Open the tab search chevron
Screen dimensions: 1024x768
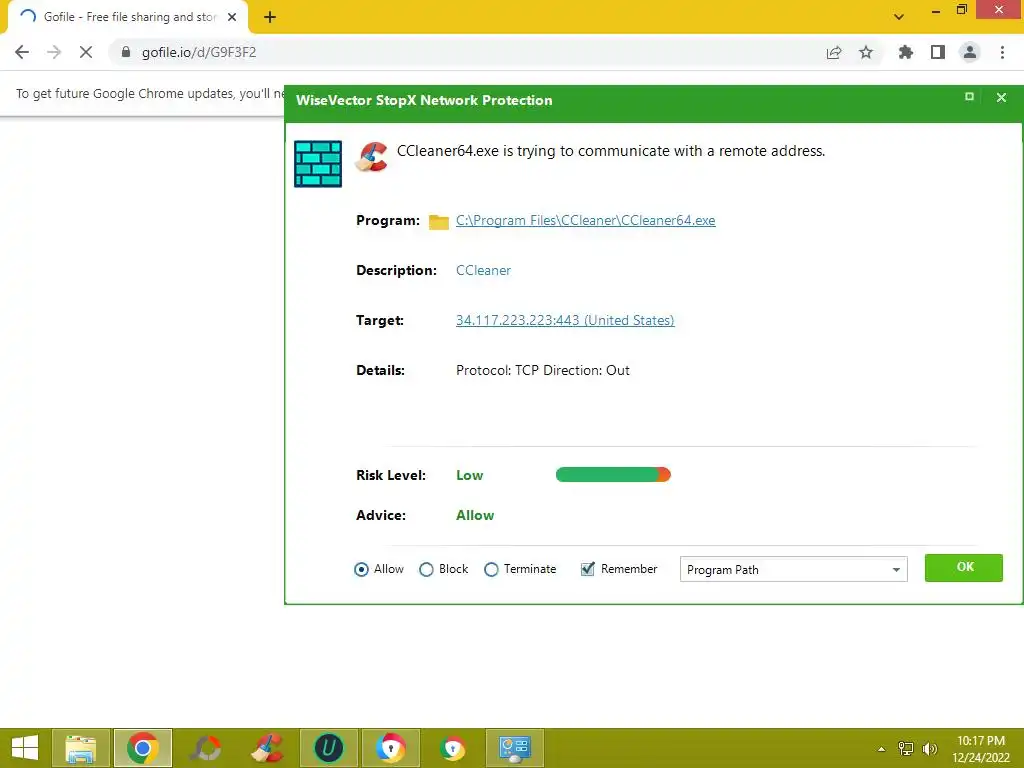pyautogui.click(x=899, y=17)
